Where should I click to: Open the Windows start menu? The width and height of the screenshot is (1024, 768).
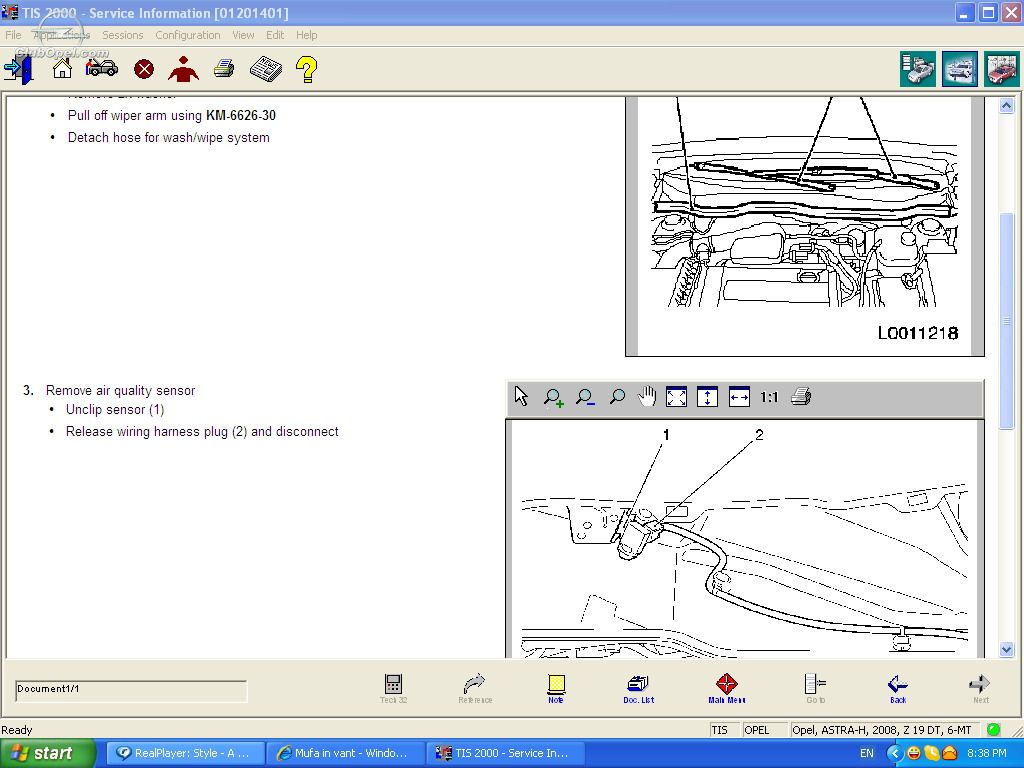point(48,753)
